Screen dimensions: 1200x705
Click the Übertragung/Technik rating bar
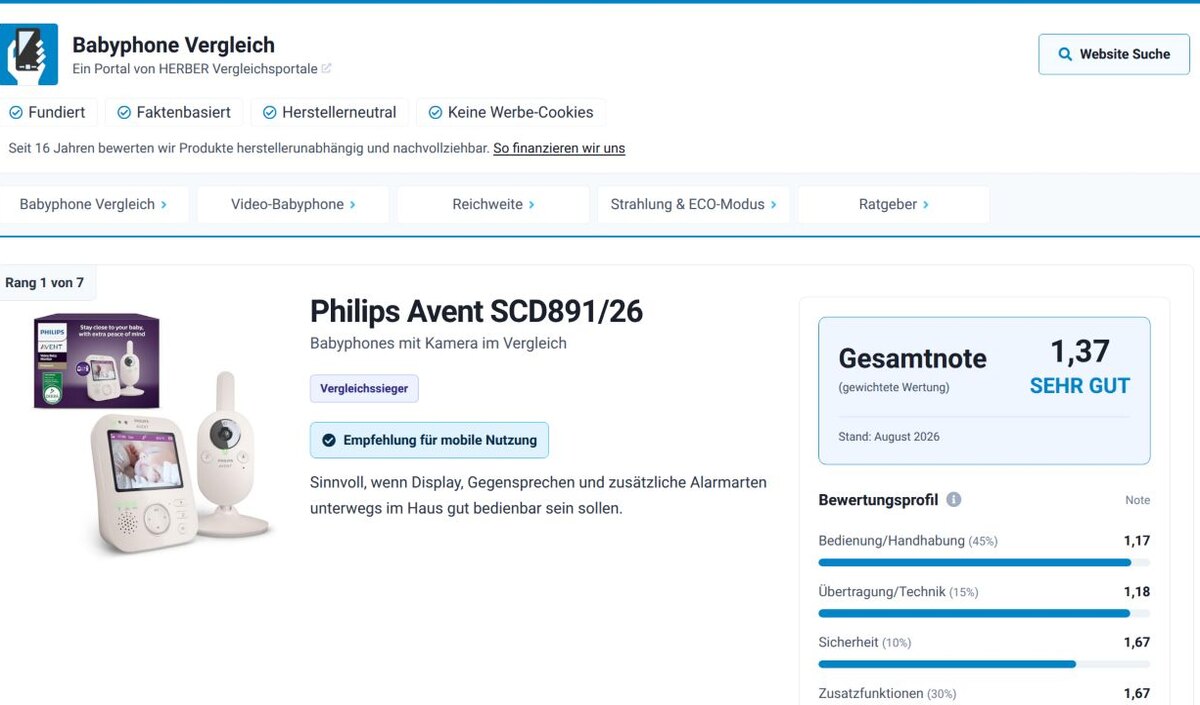(984, 613)
